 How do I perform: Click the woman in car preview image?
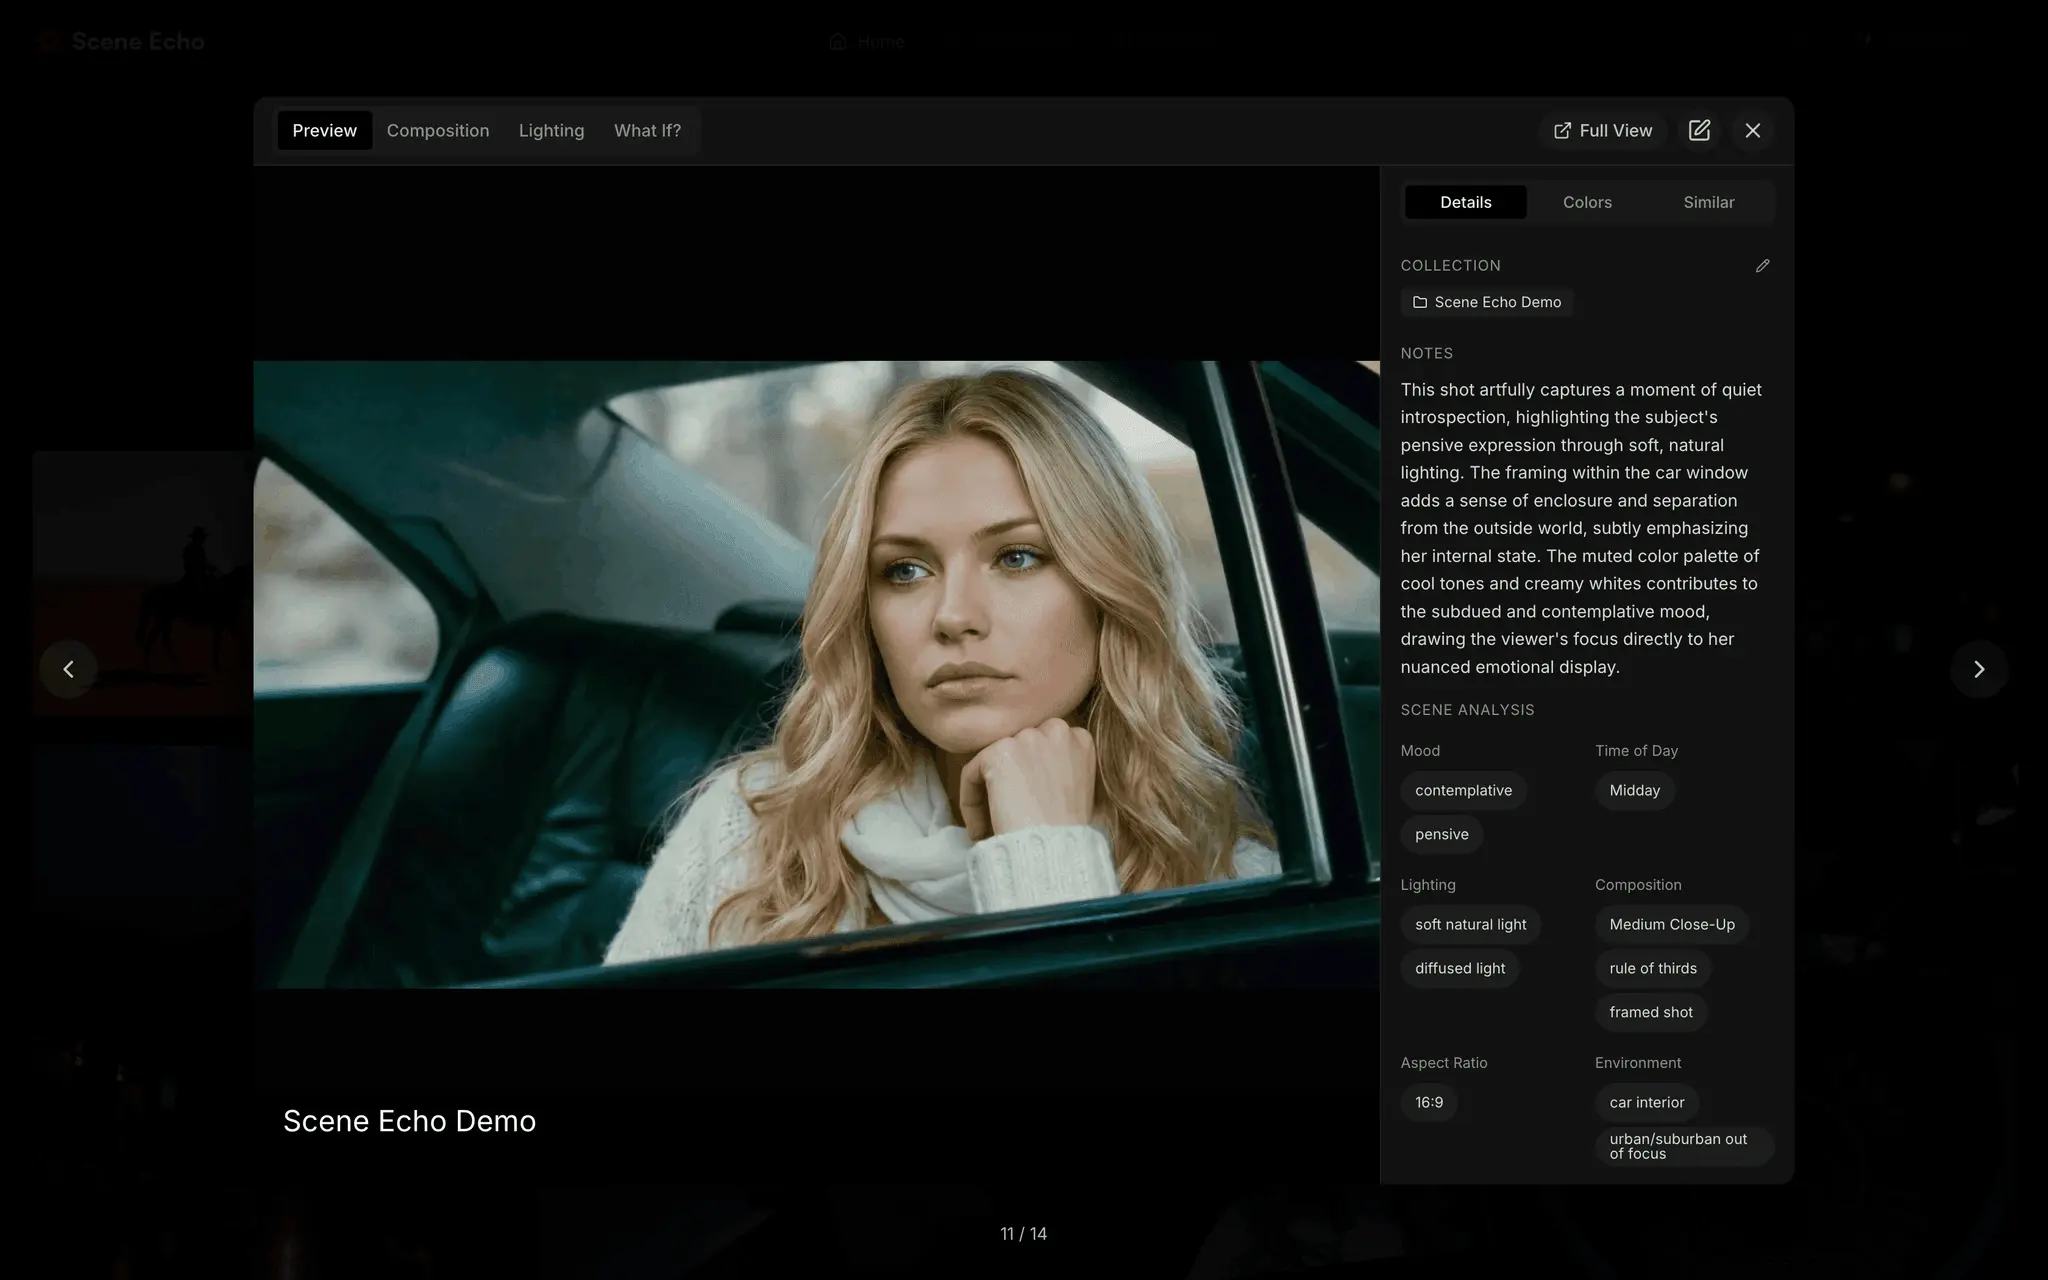816,675
